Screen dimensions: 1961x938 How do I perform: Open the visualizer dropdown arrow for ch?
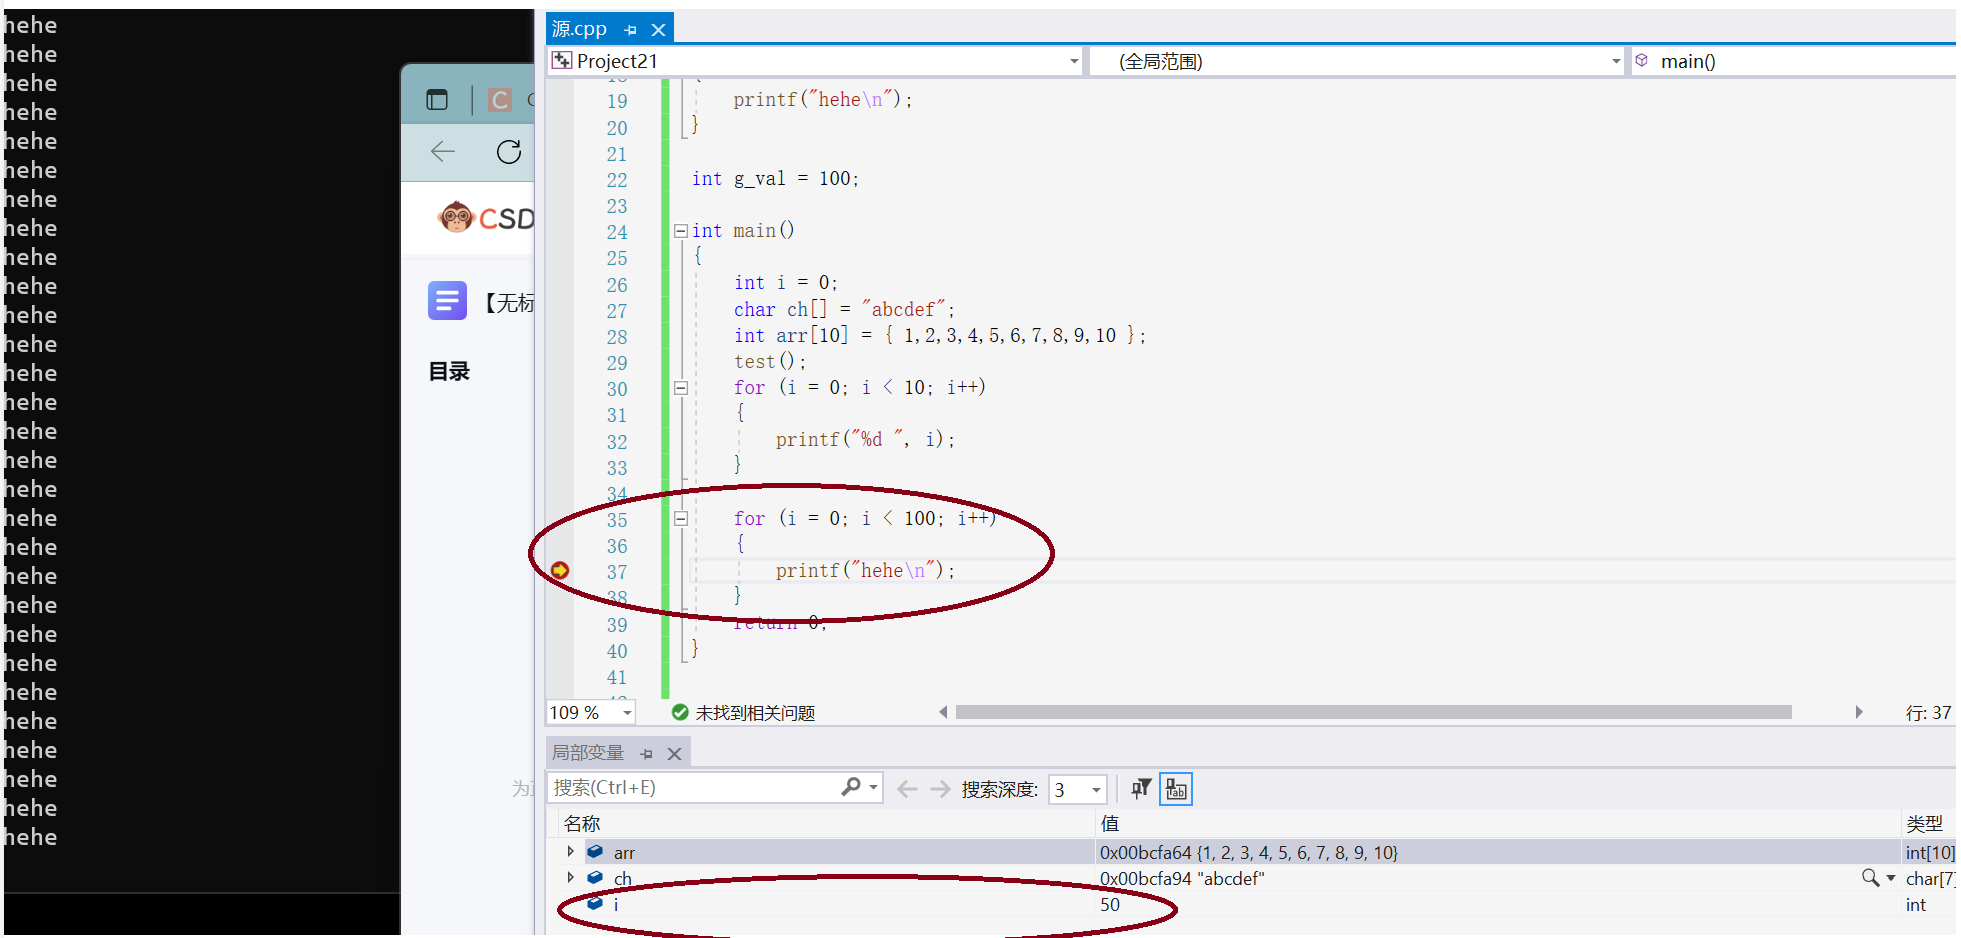[x=1890, y=879]
